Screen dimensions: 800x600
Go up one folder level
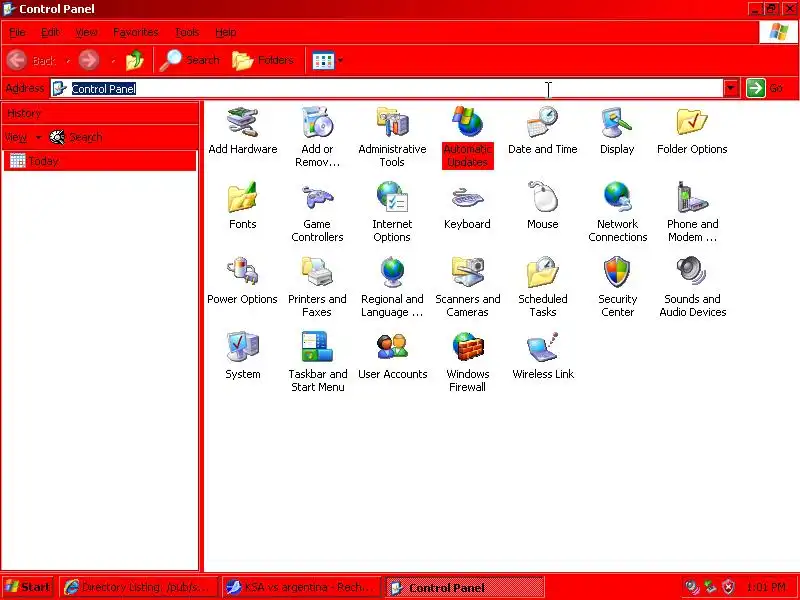(x=135, y=60)
